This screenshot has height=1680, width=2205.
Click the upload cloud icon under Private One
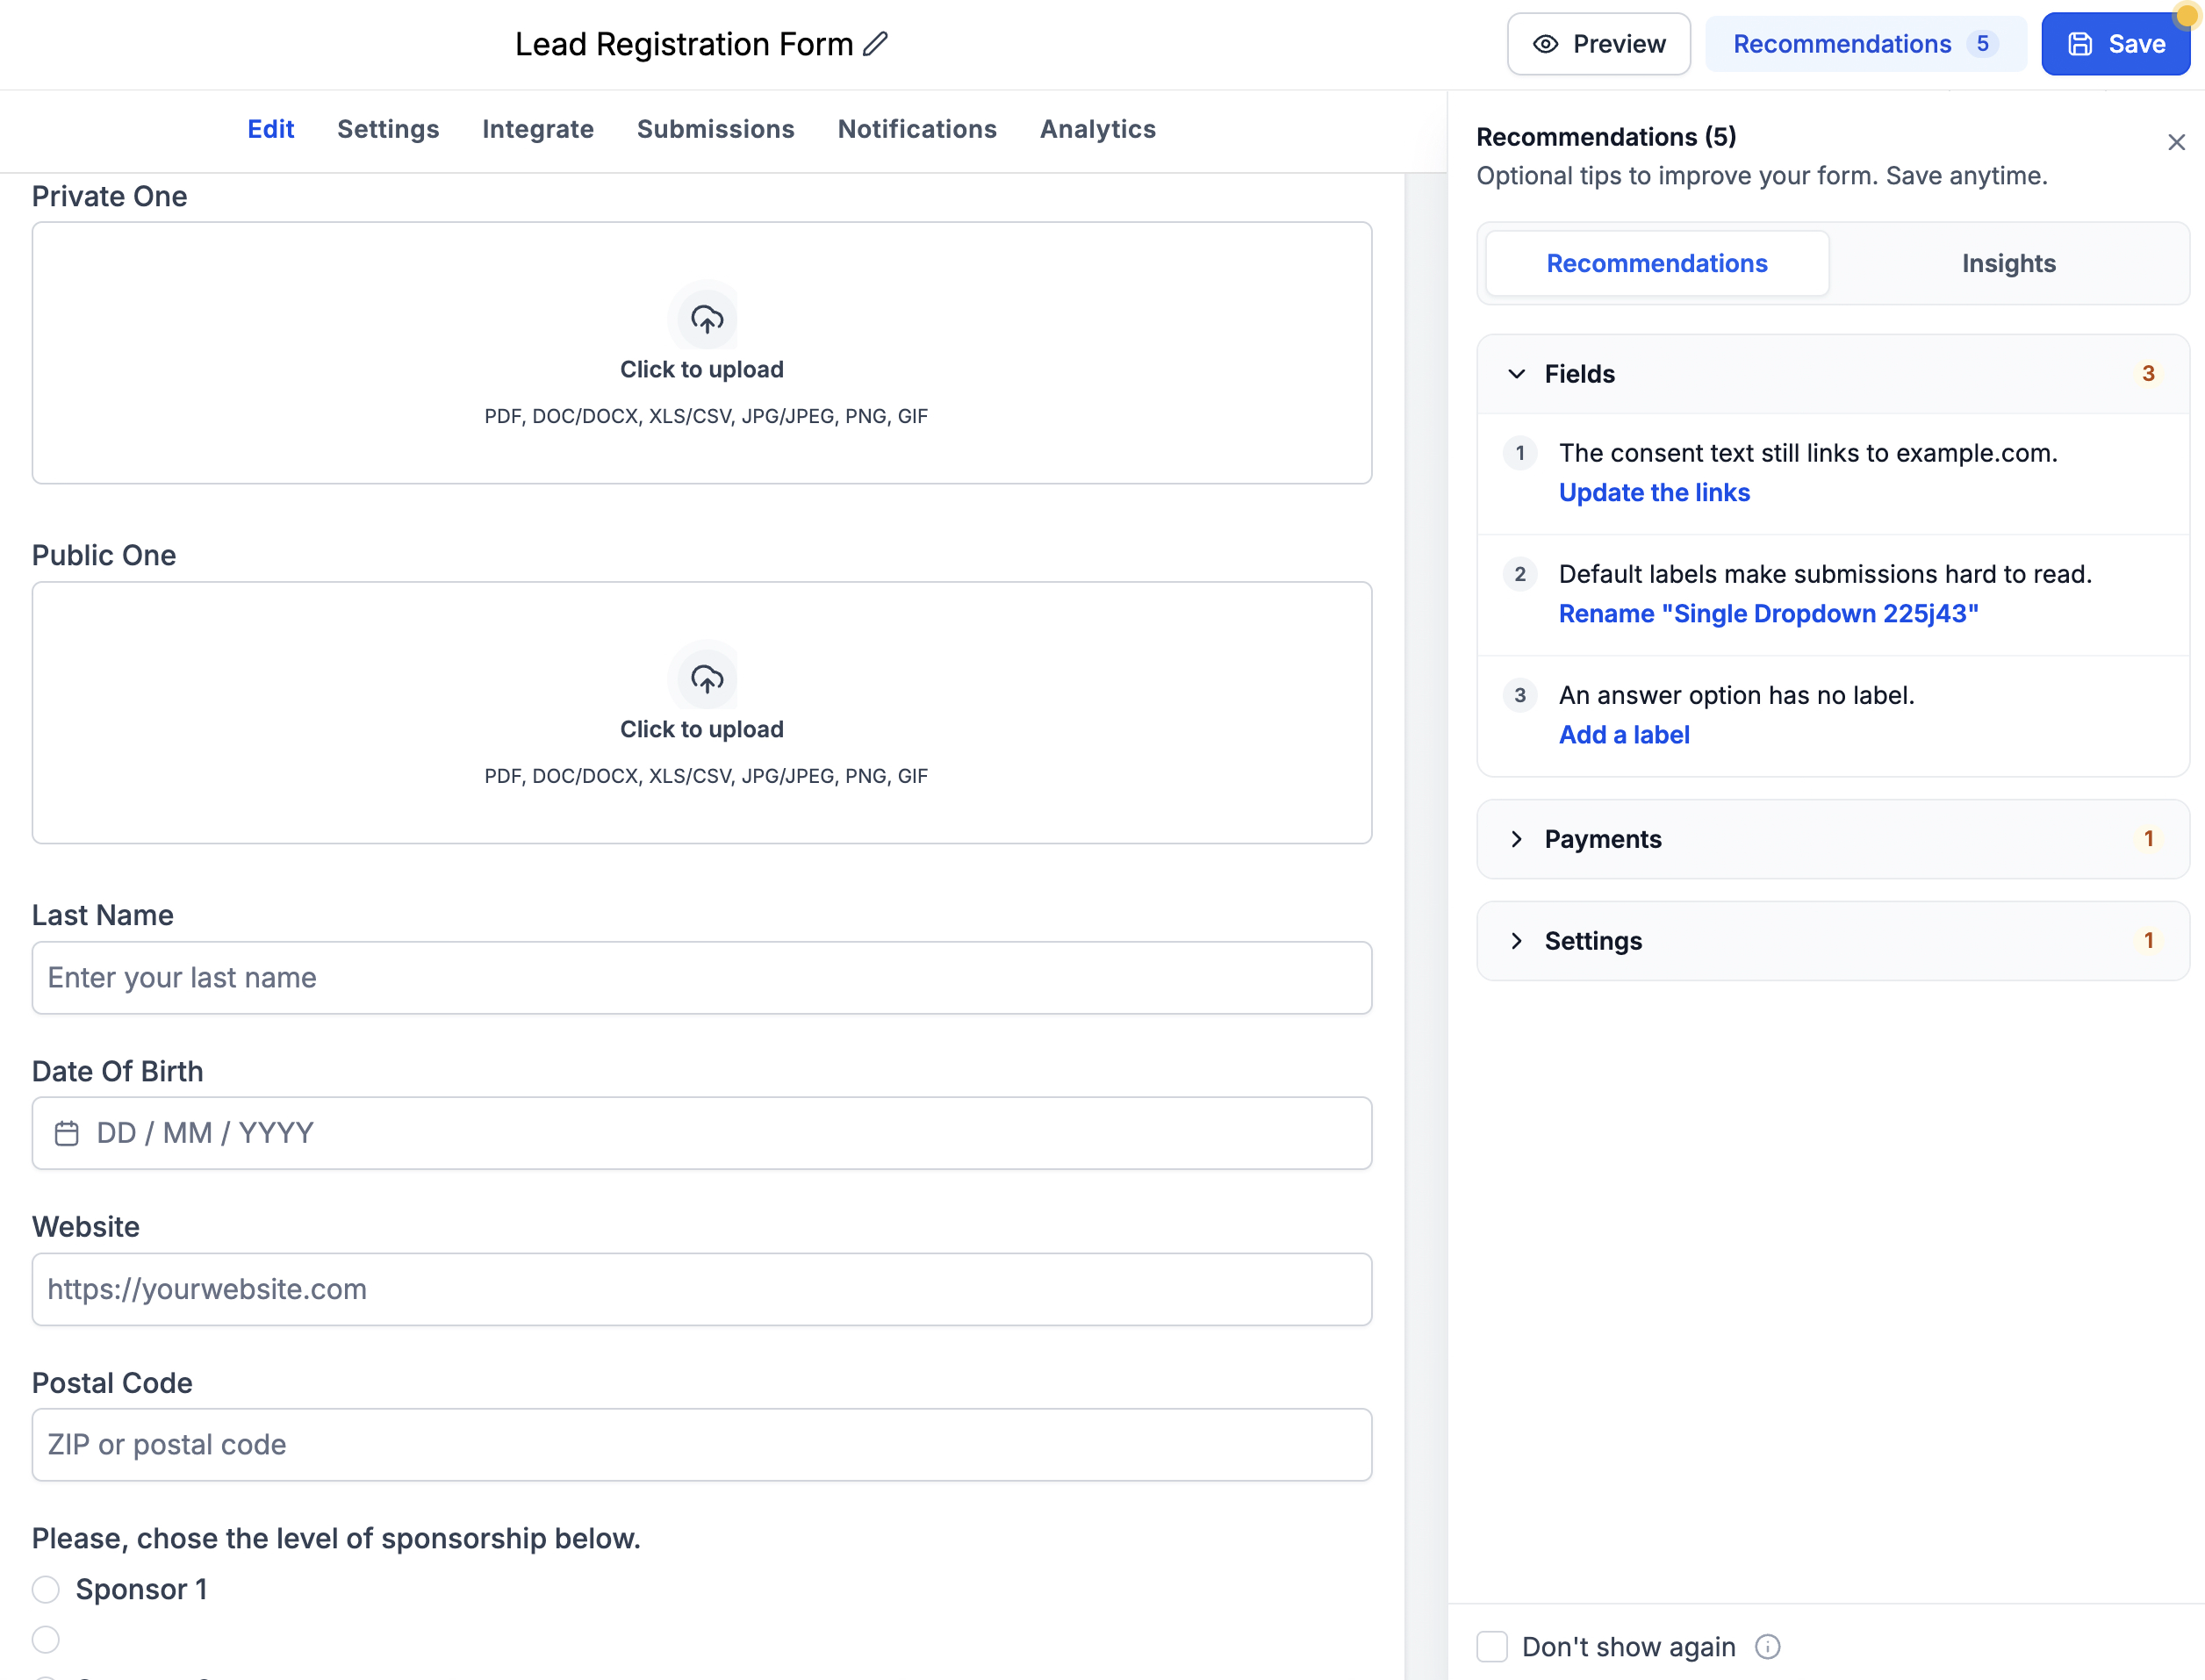(706, 319)
